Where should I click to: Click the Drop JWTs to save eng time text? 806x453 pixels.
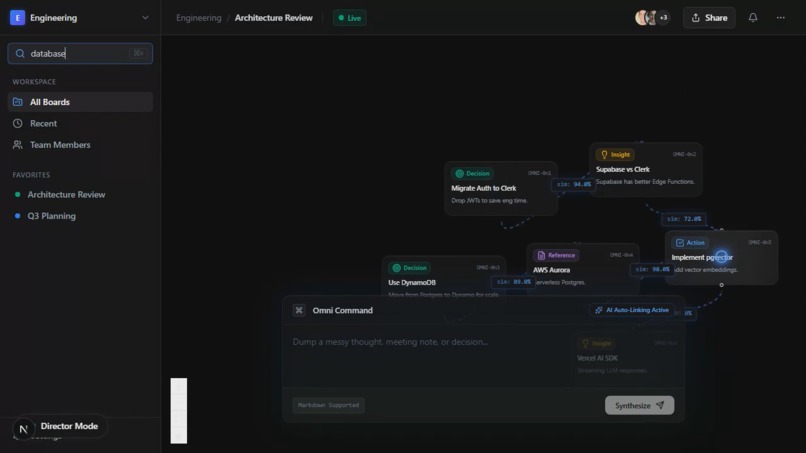[x=489, y=201]
